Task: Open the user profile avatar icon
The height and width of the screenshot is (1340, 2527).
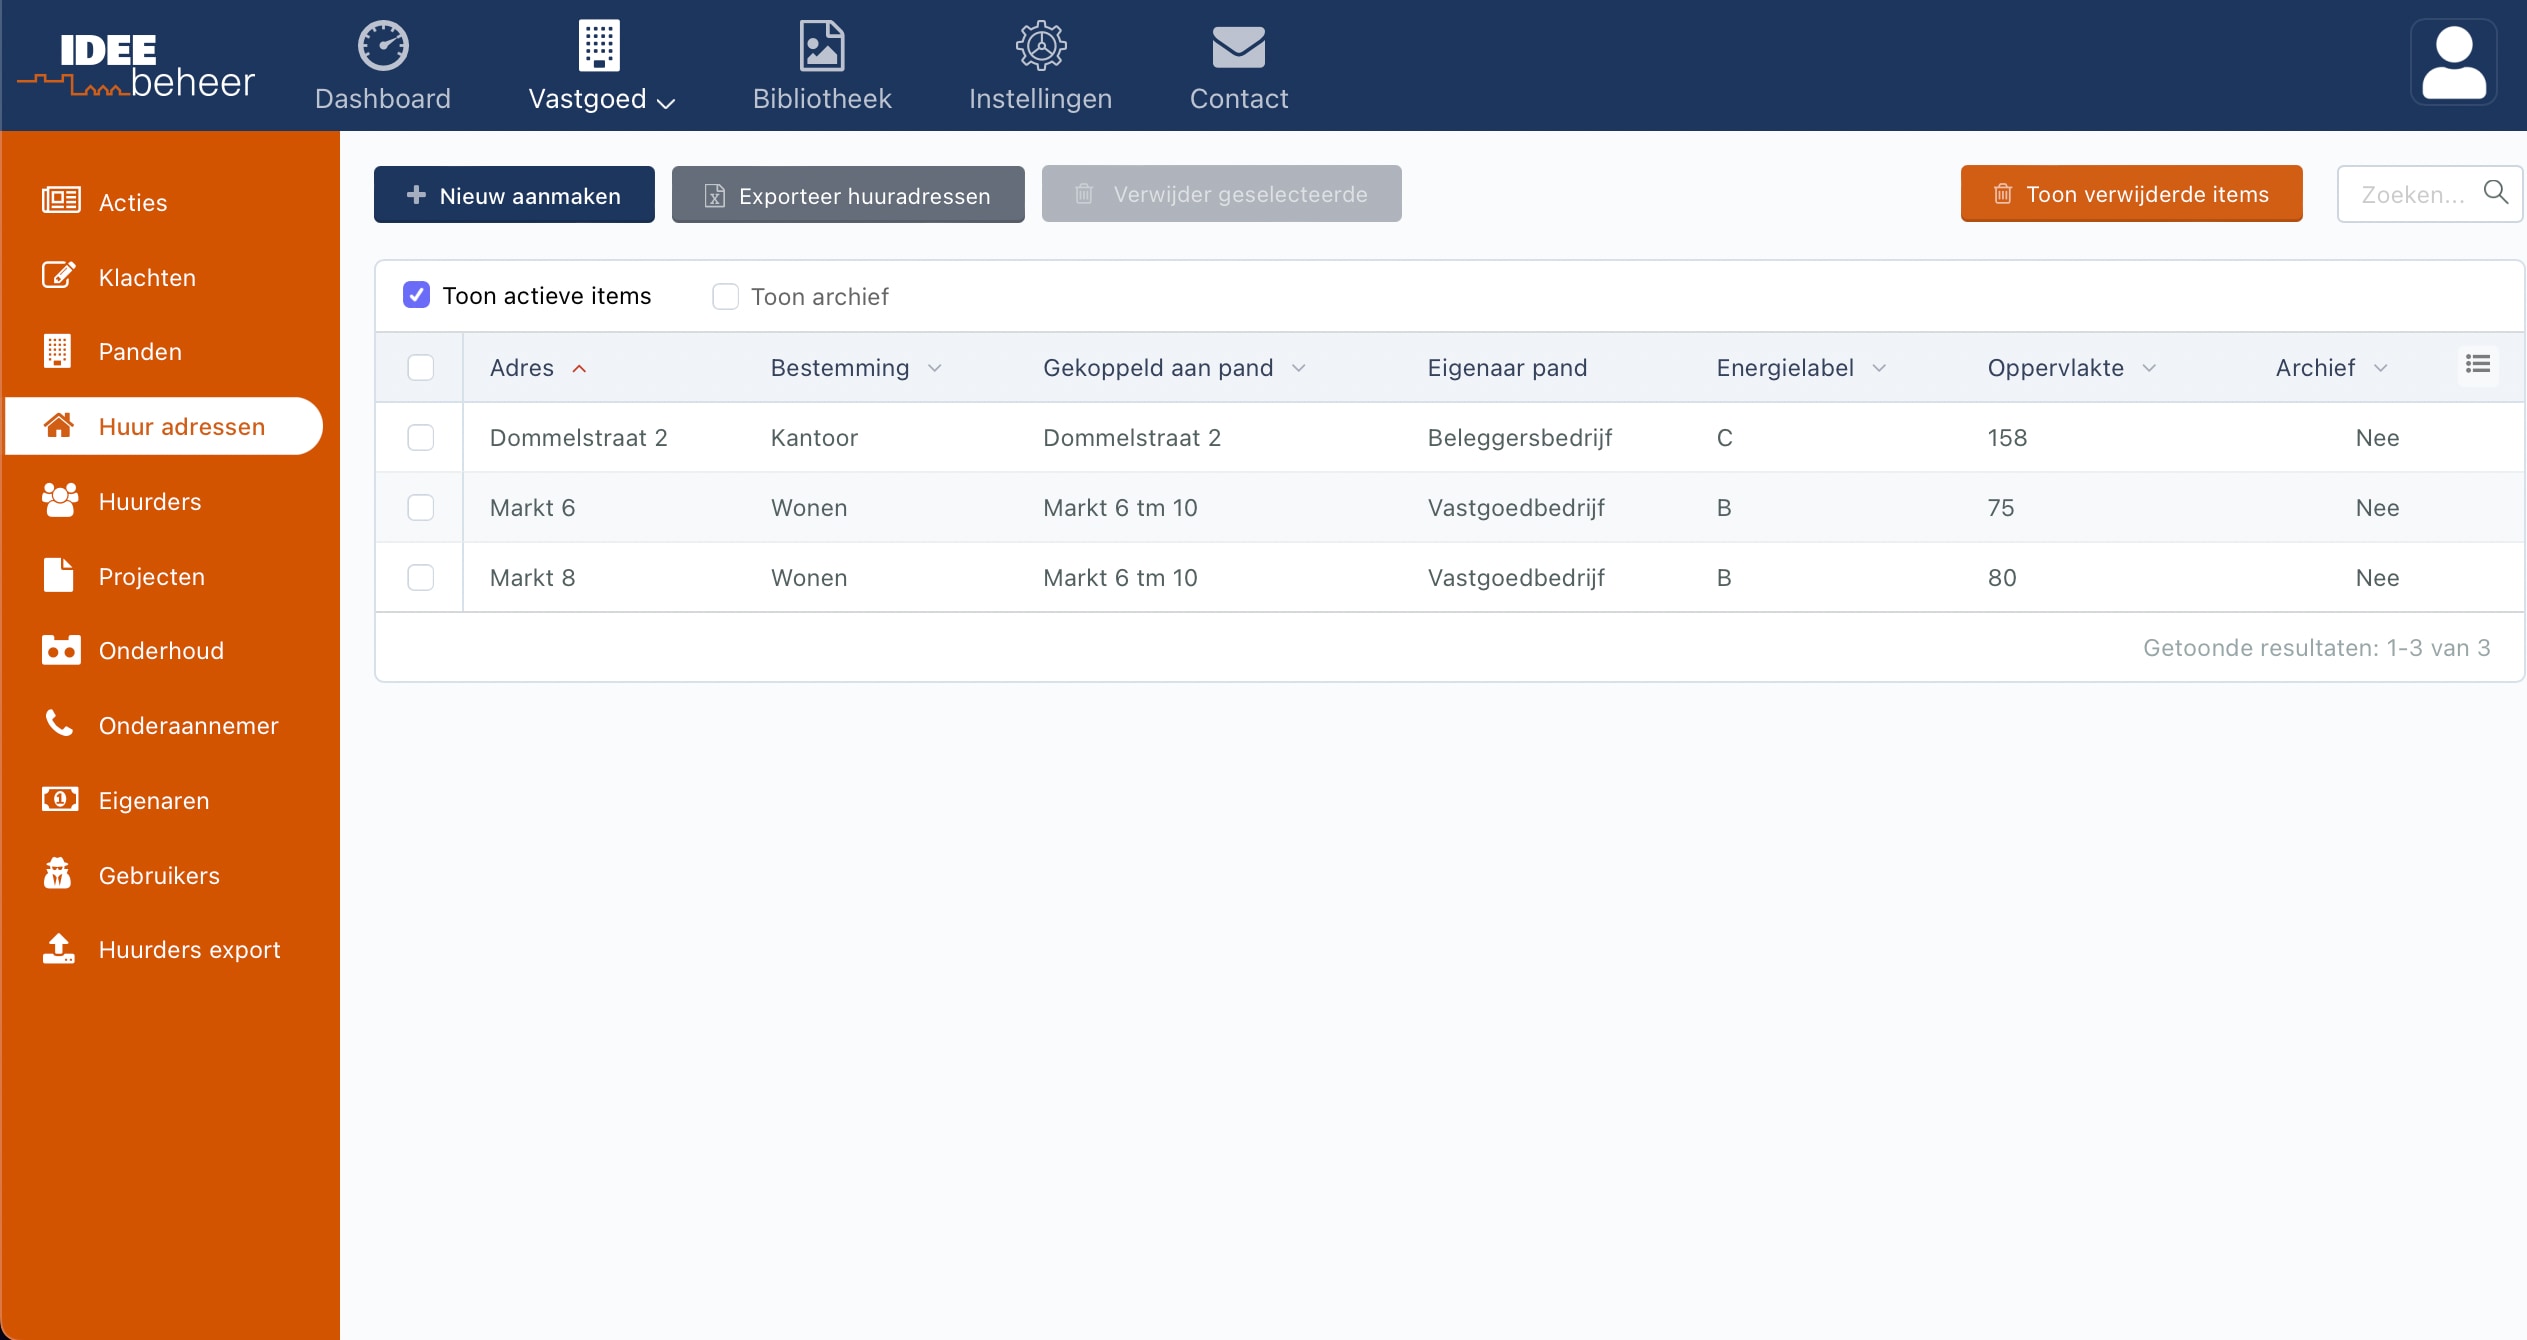Action: point(2453,62)
